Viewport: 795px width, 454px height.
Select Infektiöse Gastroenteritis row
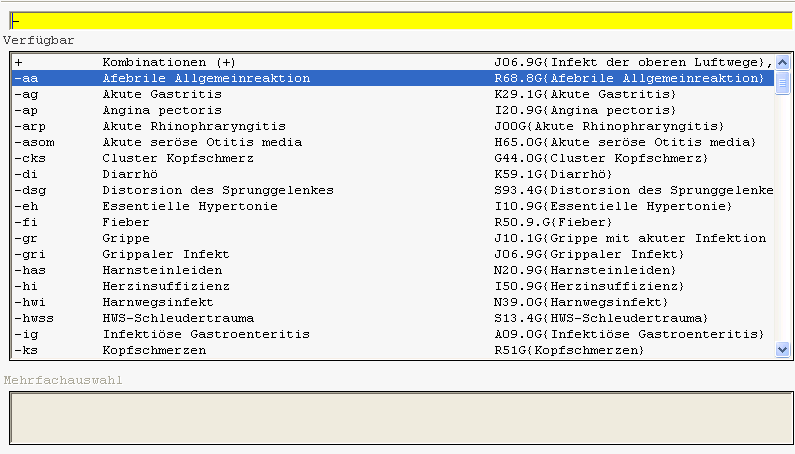393,334
